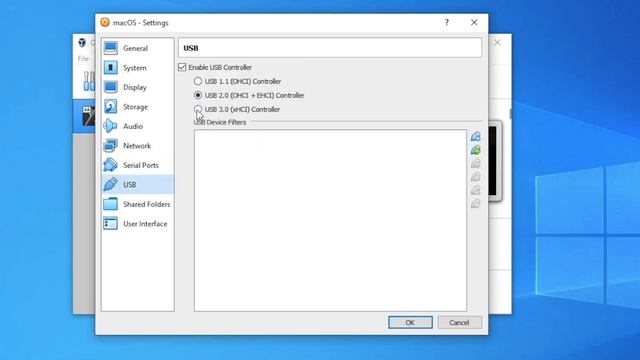640x360 pixels.
Task: Open the User Interface settings category
Action: pos(137,224)
